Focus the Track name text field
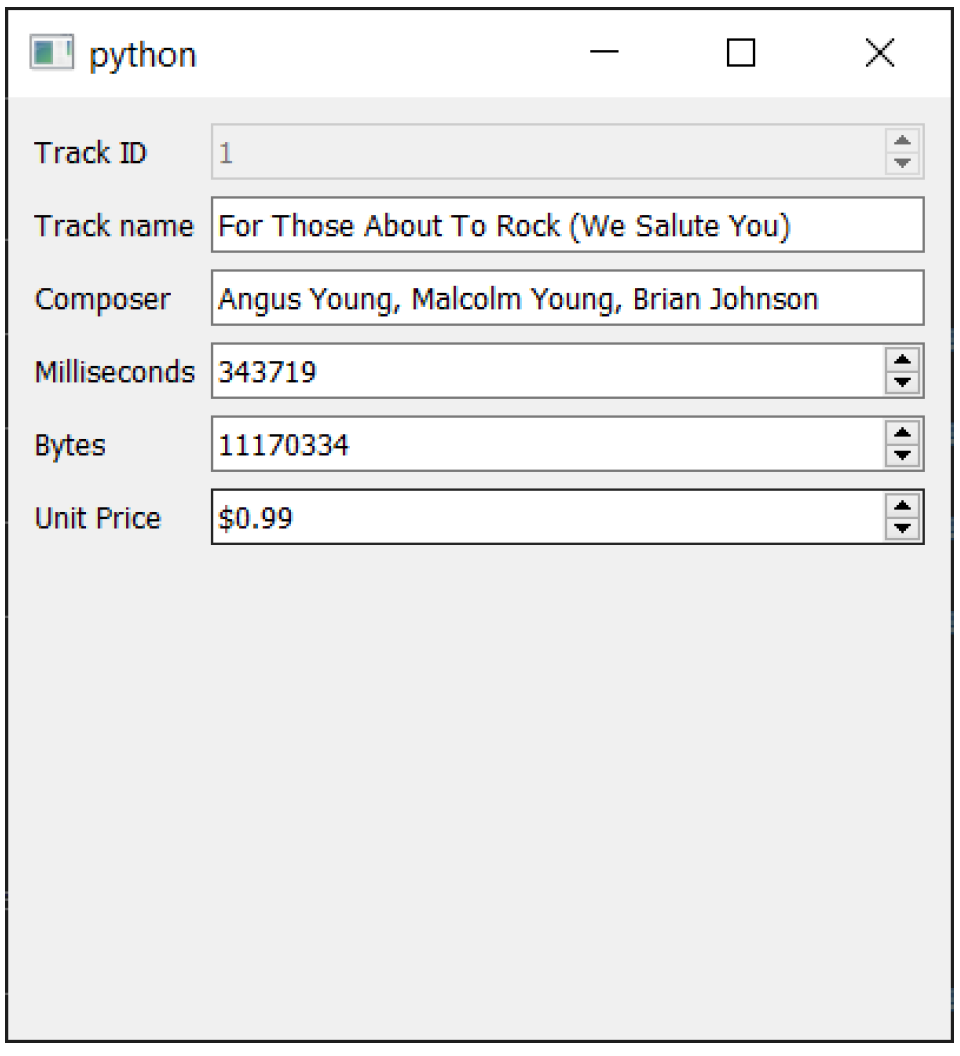This screenshot has height=1056, width=960. 567,225
